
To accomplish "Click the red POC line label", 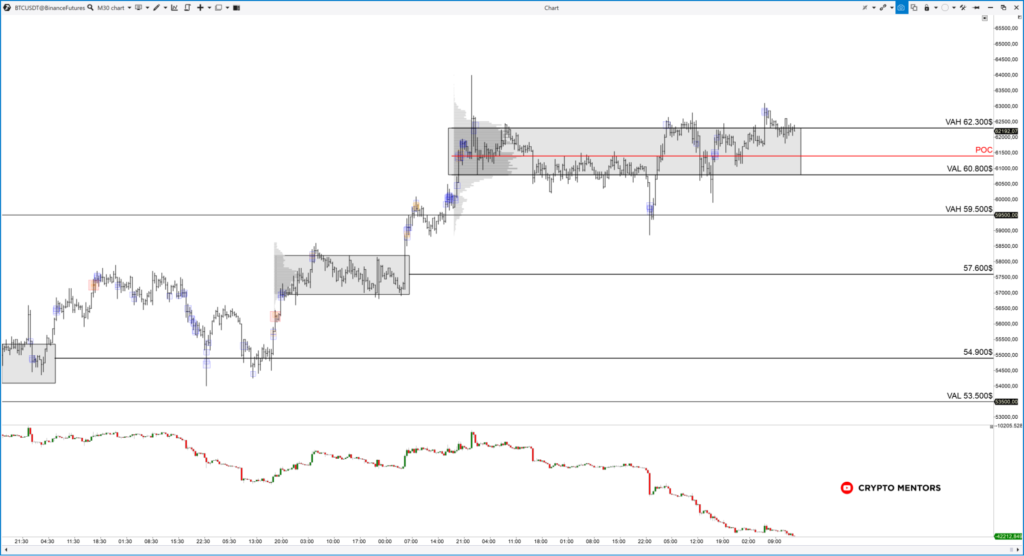I will pos(983,150).
